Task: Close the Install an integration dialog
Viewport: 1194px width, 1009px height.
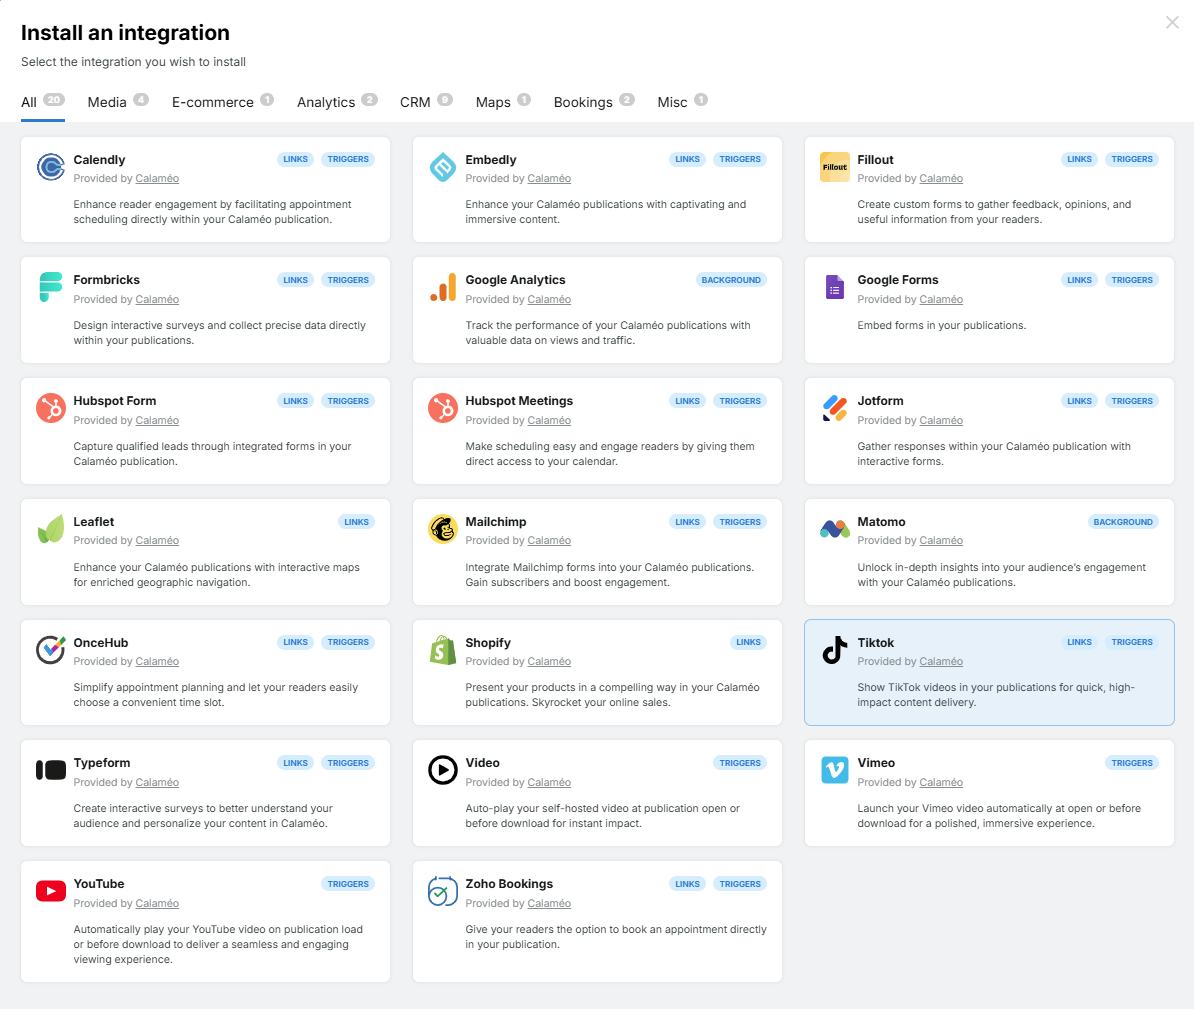Action: click(x=1172, y=23)
